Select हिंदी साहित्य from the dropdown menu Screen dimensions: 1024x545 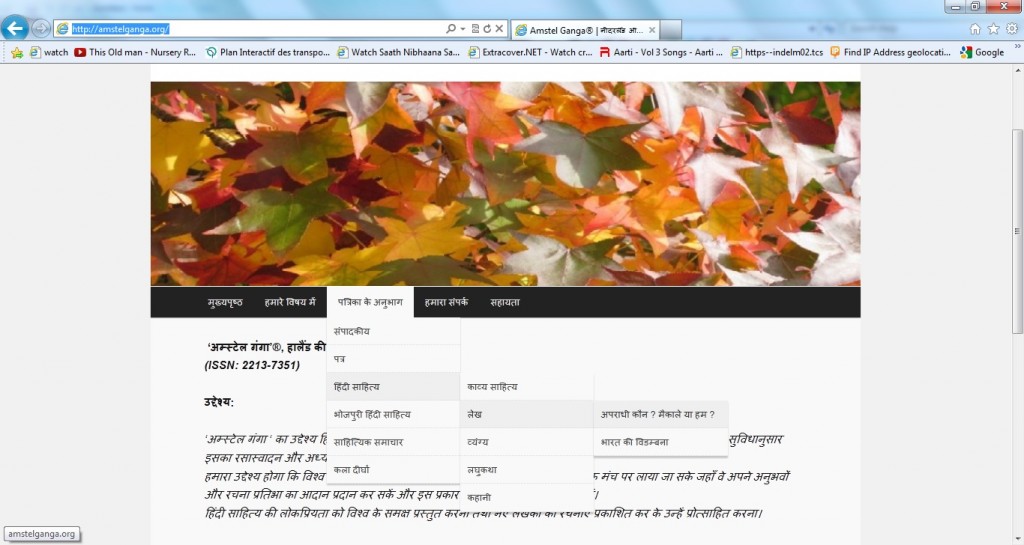pyautogui.click(x=357, y=386)
